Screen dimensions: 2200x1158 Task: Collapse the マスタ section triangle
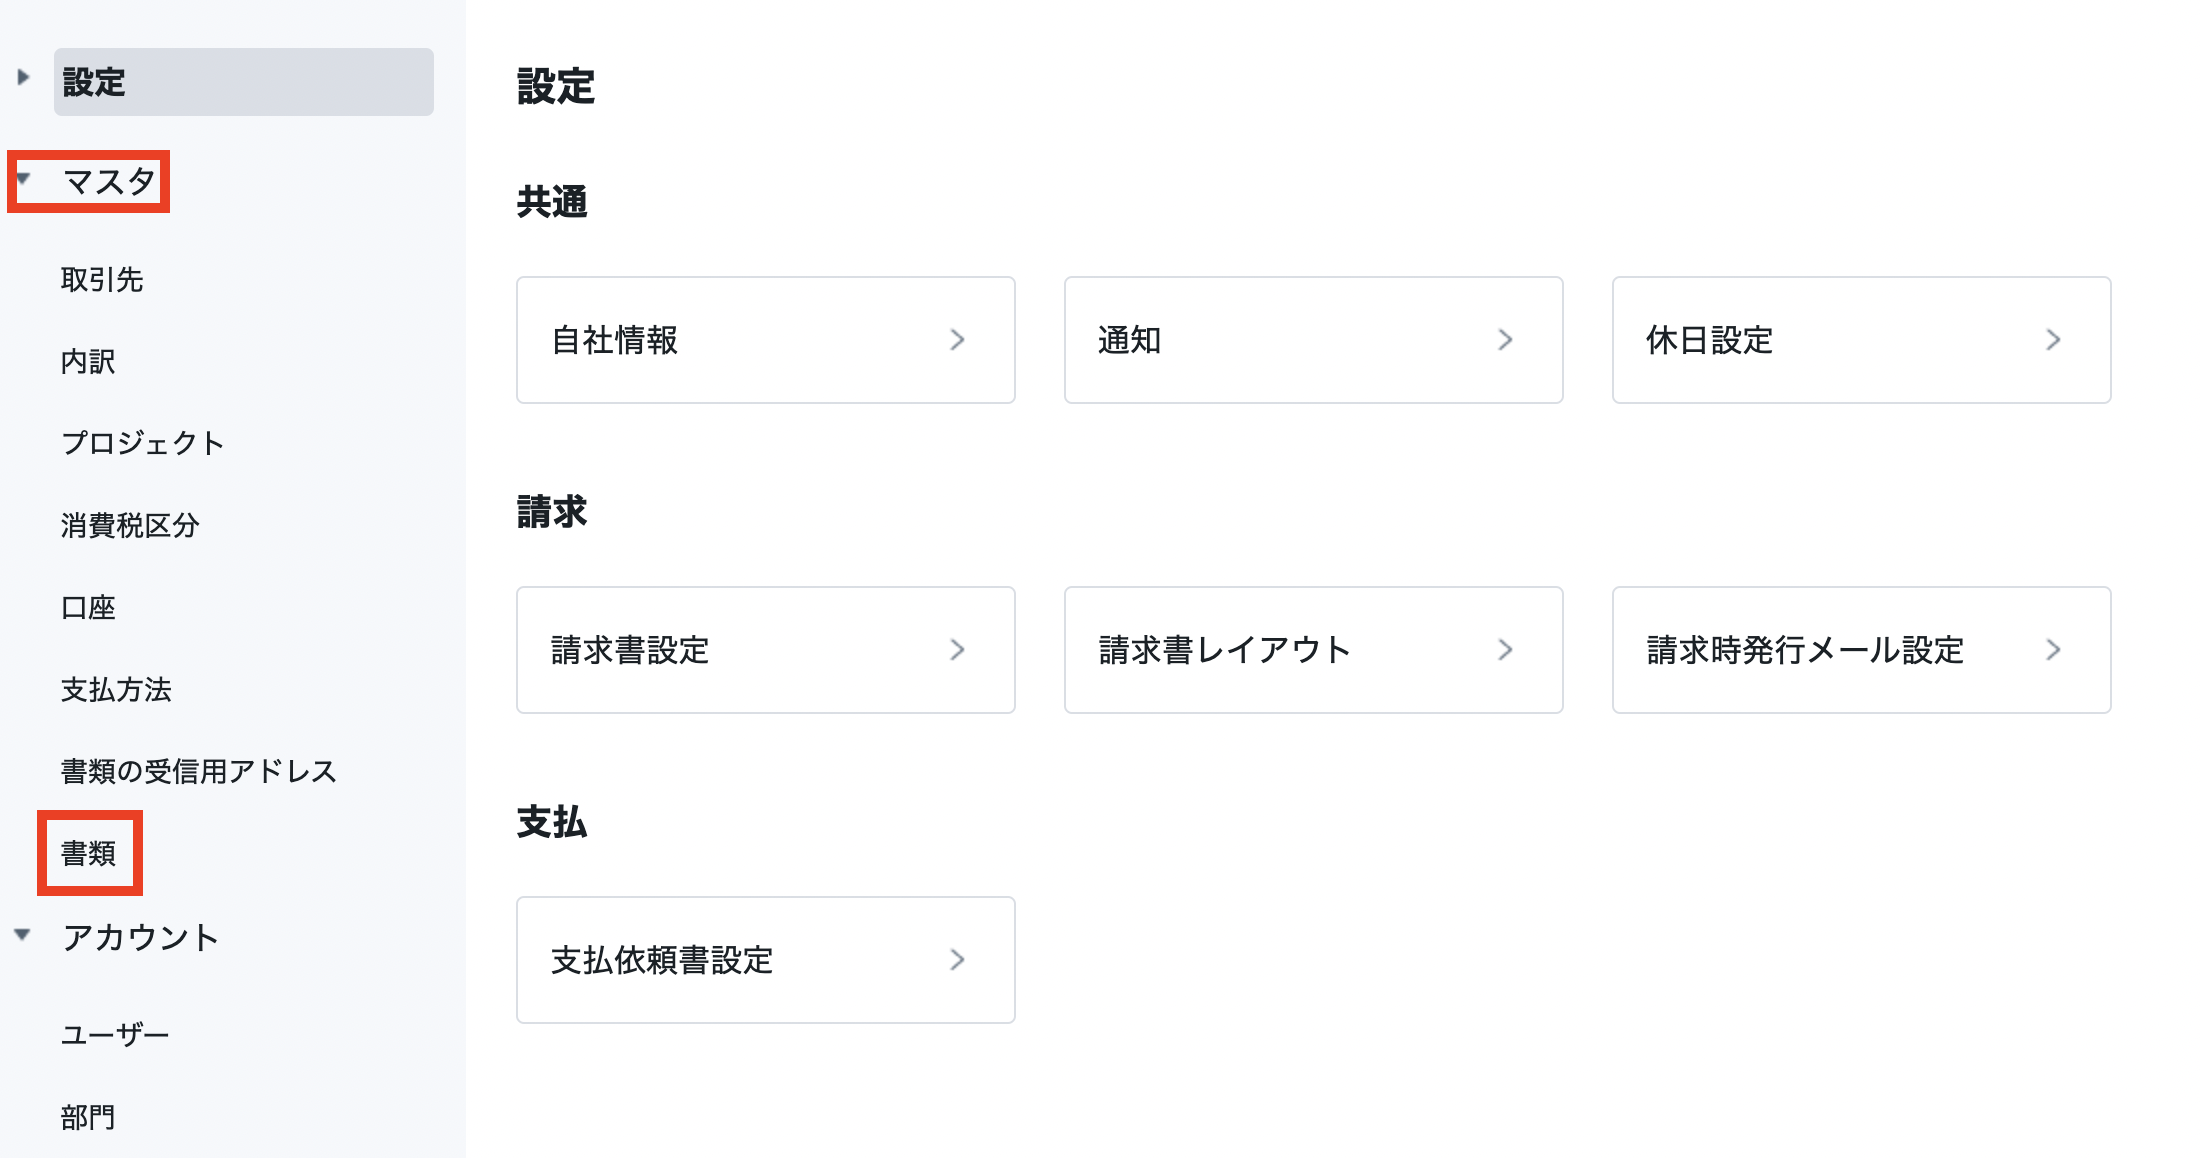[23, 179]
